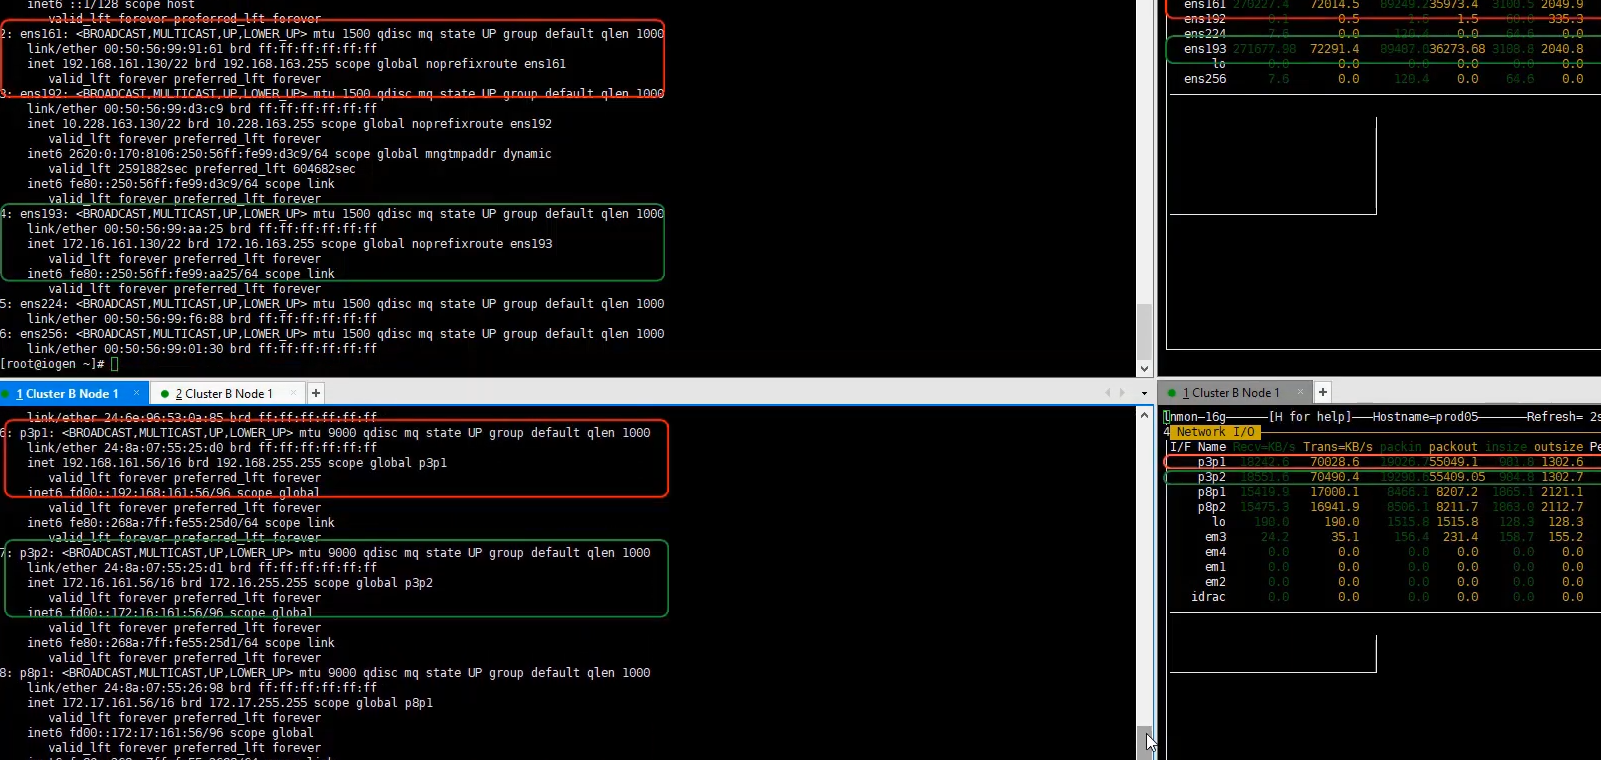This screenshot has width=1601, height=760.
Task: Click the upper terminal scrollbar thumb
Action: coord(1144,330)
